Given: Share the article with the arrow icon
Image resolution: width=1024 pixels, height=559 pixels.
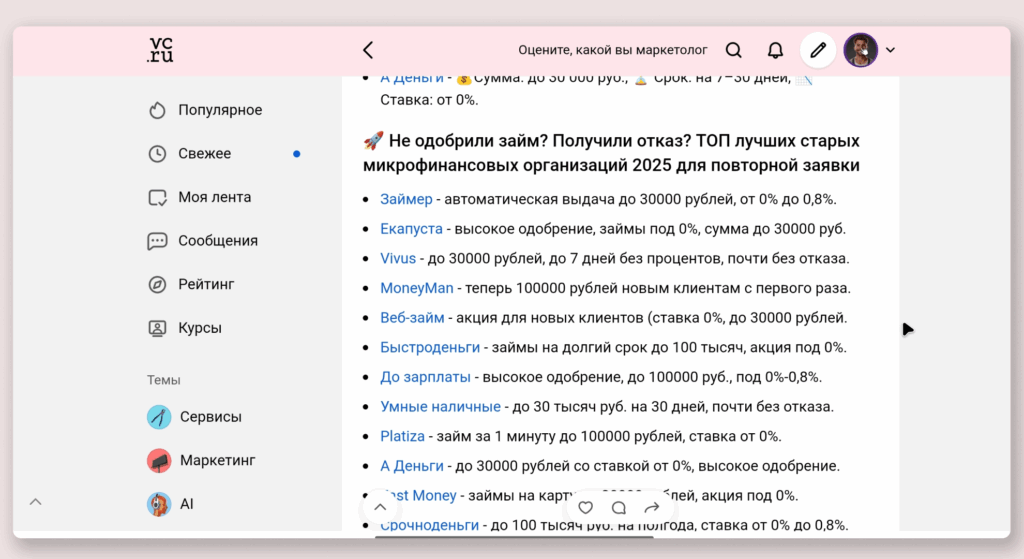Looking at the screenshot, I should [652, 508].
